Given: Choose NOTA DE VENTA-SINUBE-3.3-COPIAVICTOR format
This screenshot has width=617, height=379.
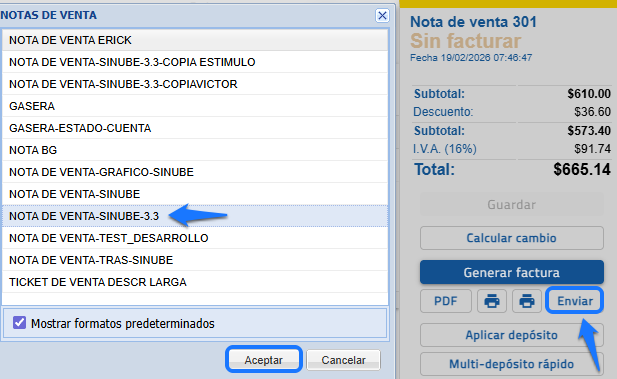Looking at the screenshot, I should tap(195, 84).
